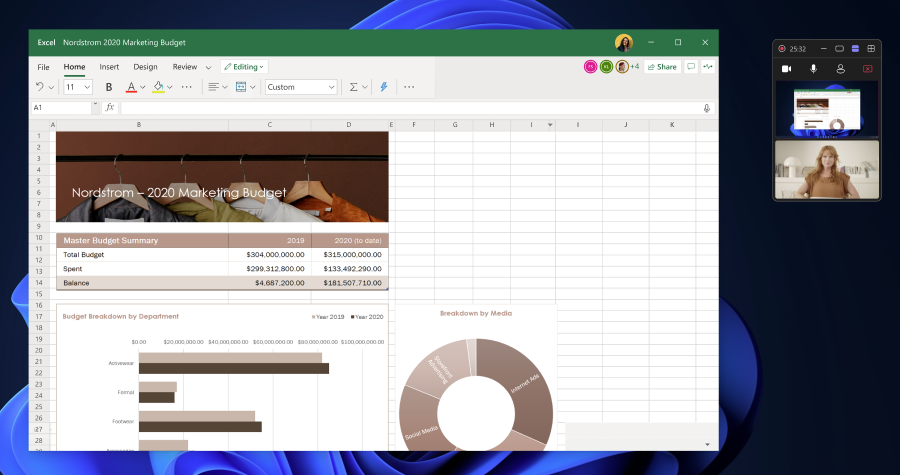Toggle Bold formatting
The height and width of the screenshot is (475, 900).
pos(108,87)
